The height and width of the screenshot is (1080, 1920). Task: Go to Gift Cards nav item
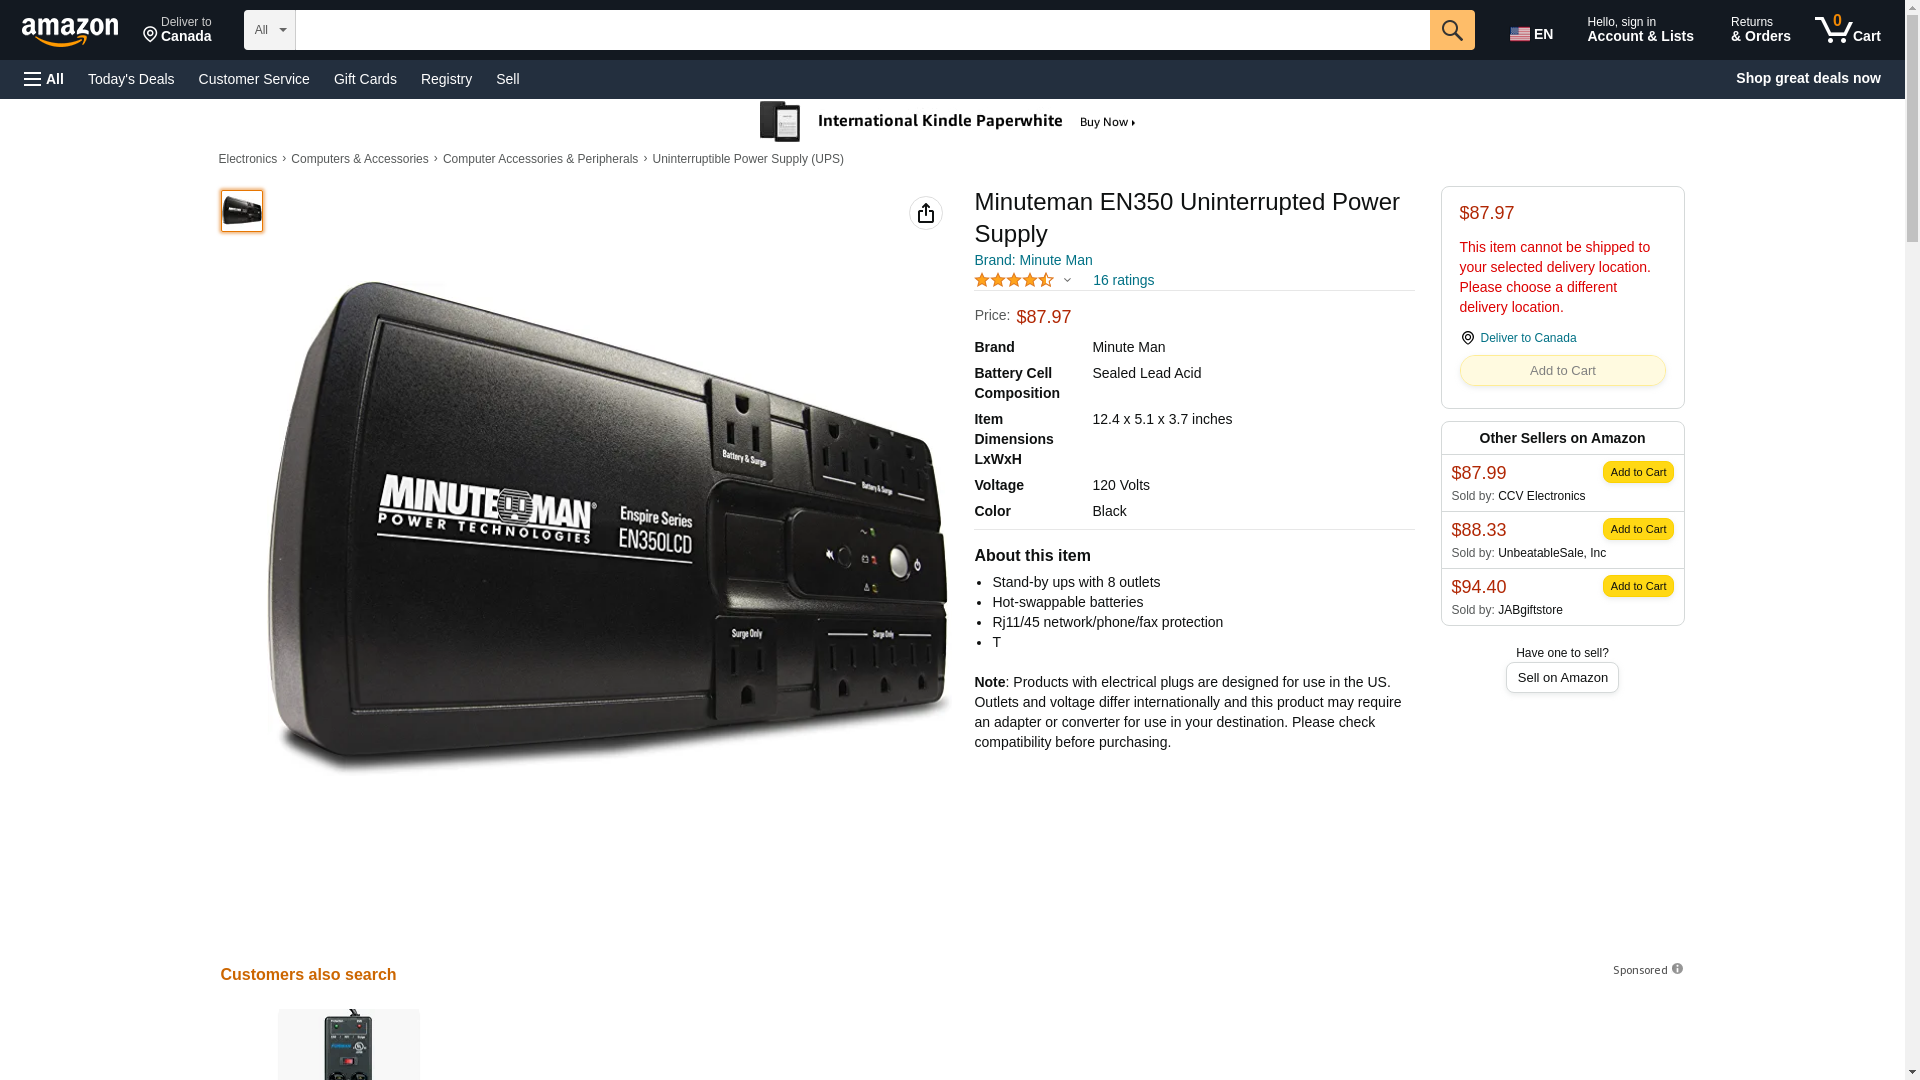365,79
